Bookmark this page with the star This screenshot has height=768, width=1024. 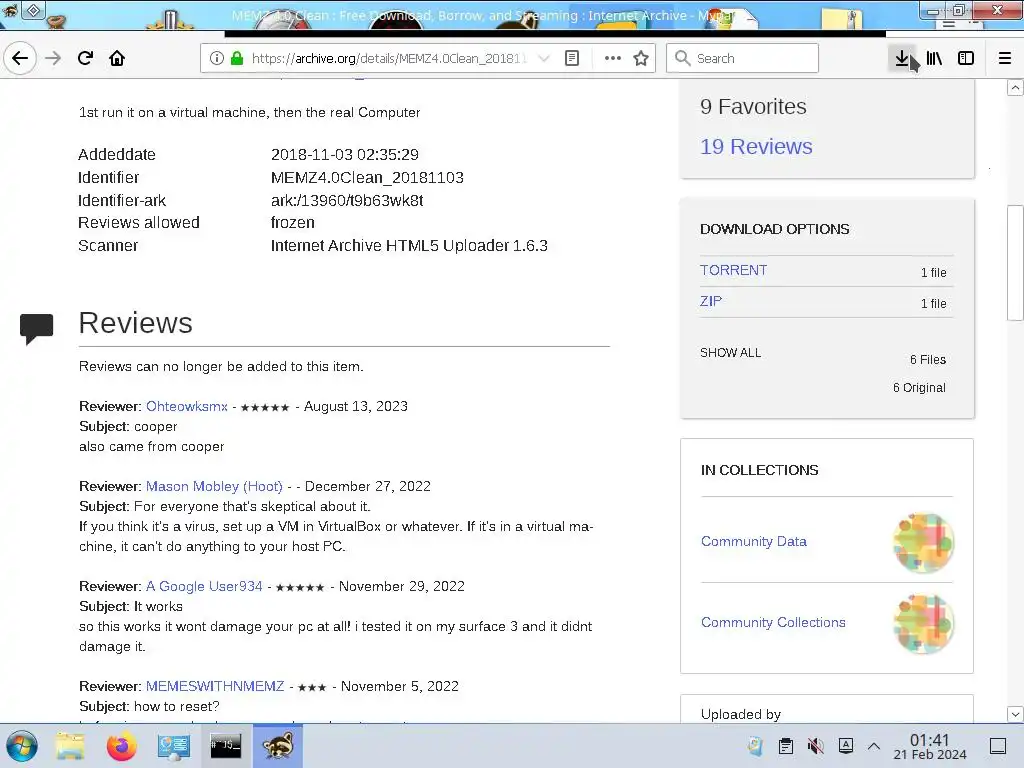point(641,58)
